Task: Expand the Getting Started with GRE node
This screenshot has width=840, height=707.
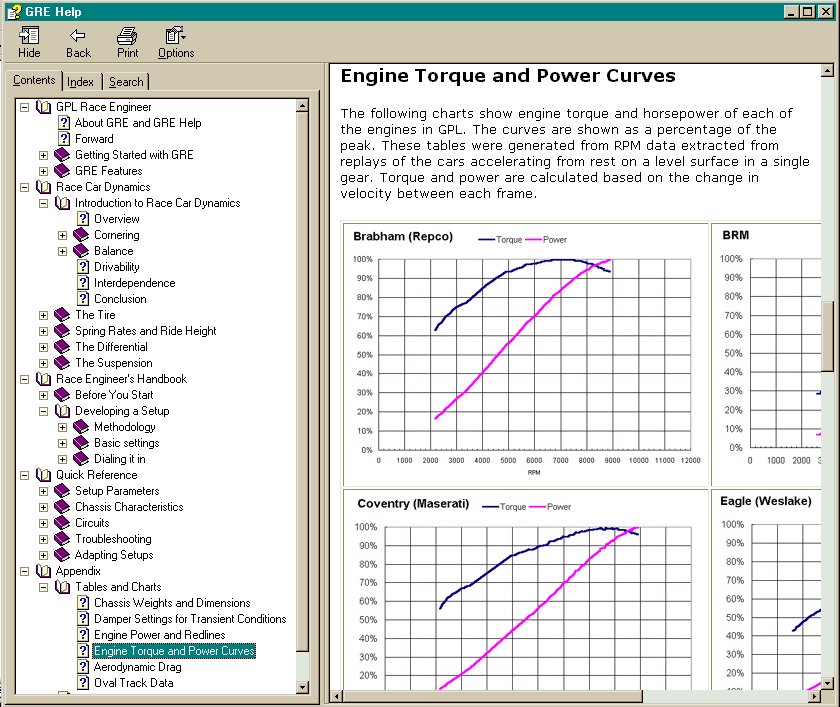Action: click(x=43, y=155)
